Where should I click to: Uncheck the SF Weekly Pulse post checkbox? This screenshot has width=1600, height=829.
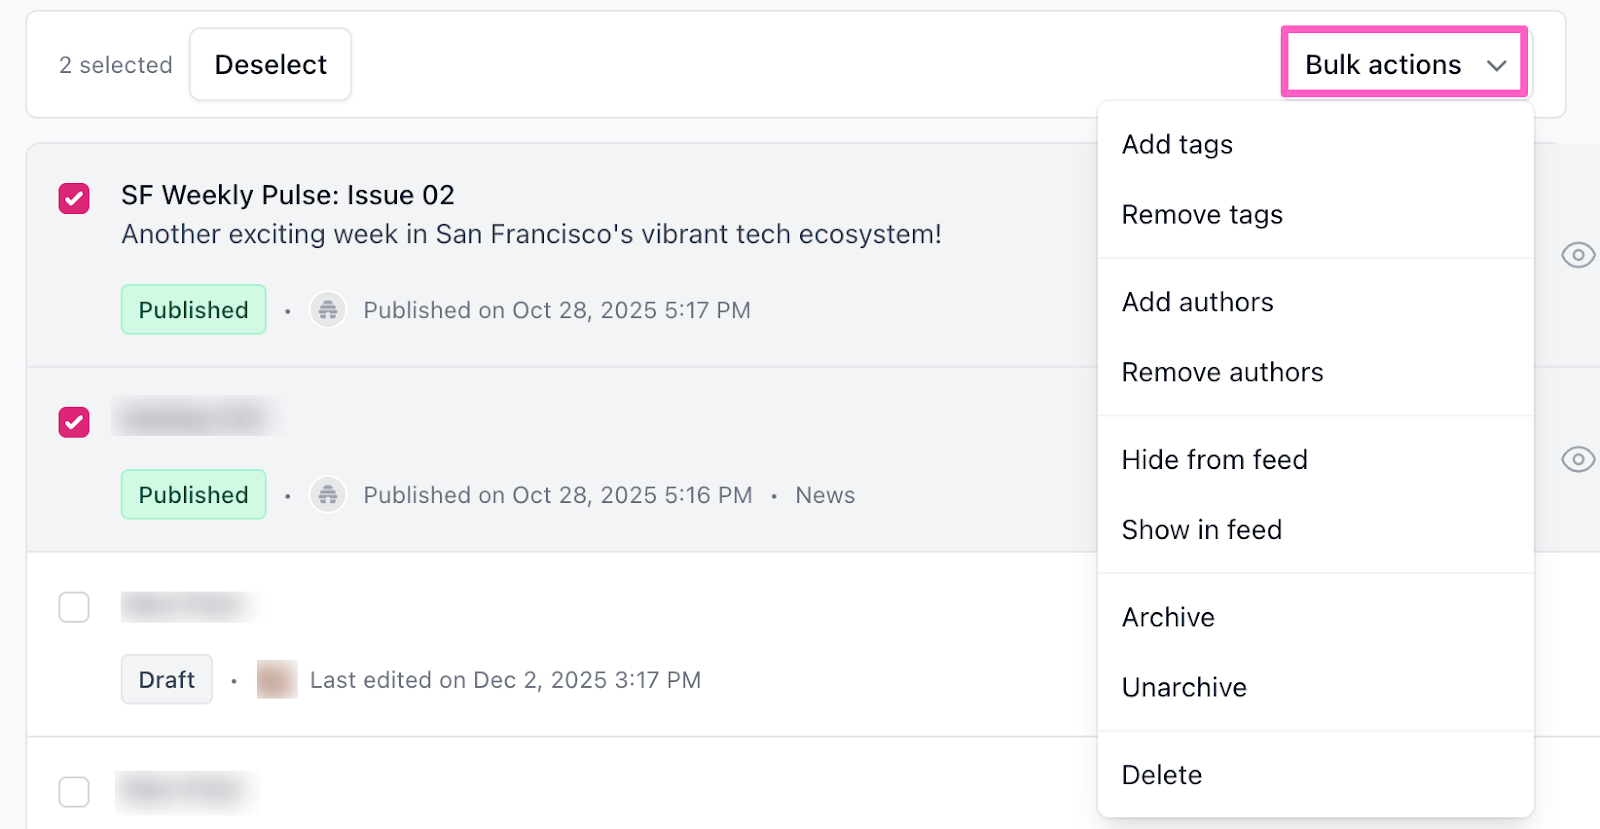coord(74,198)
